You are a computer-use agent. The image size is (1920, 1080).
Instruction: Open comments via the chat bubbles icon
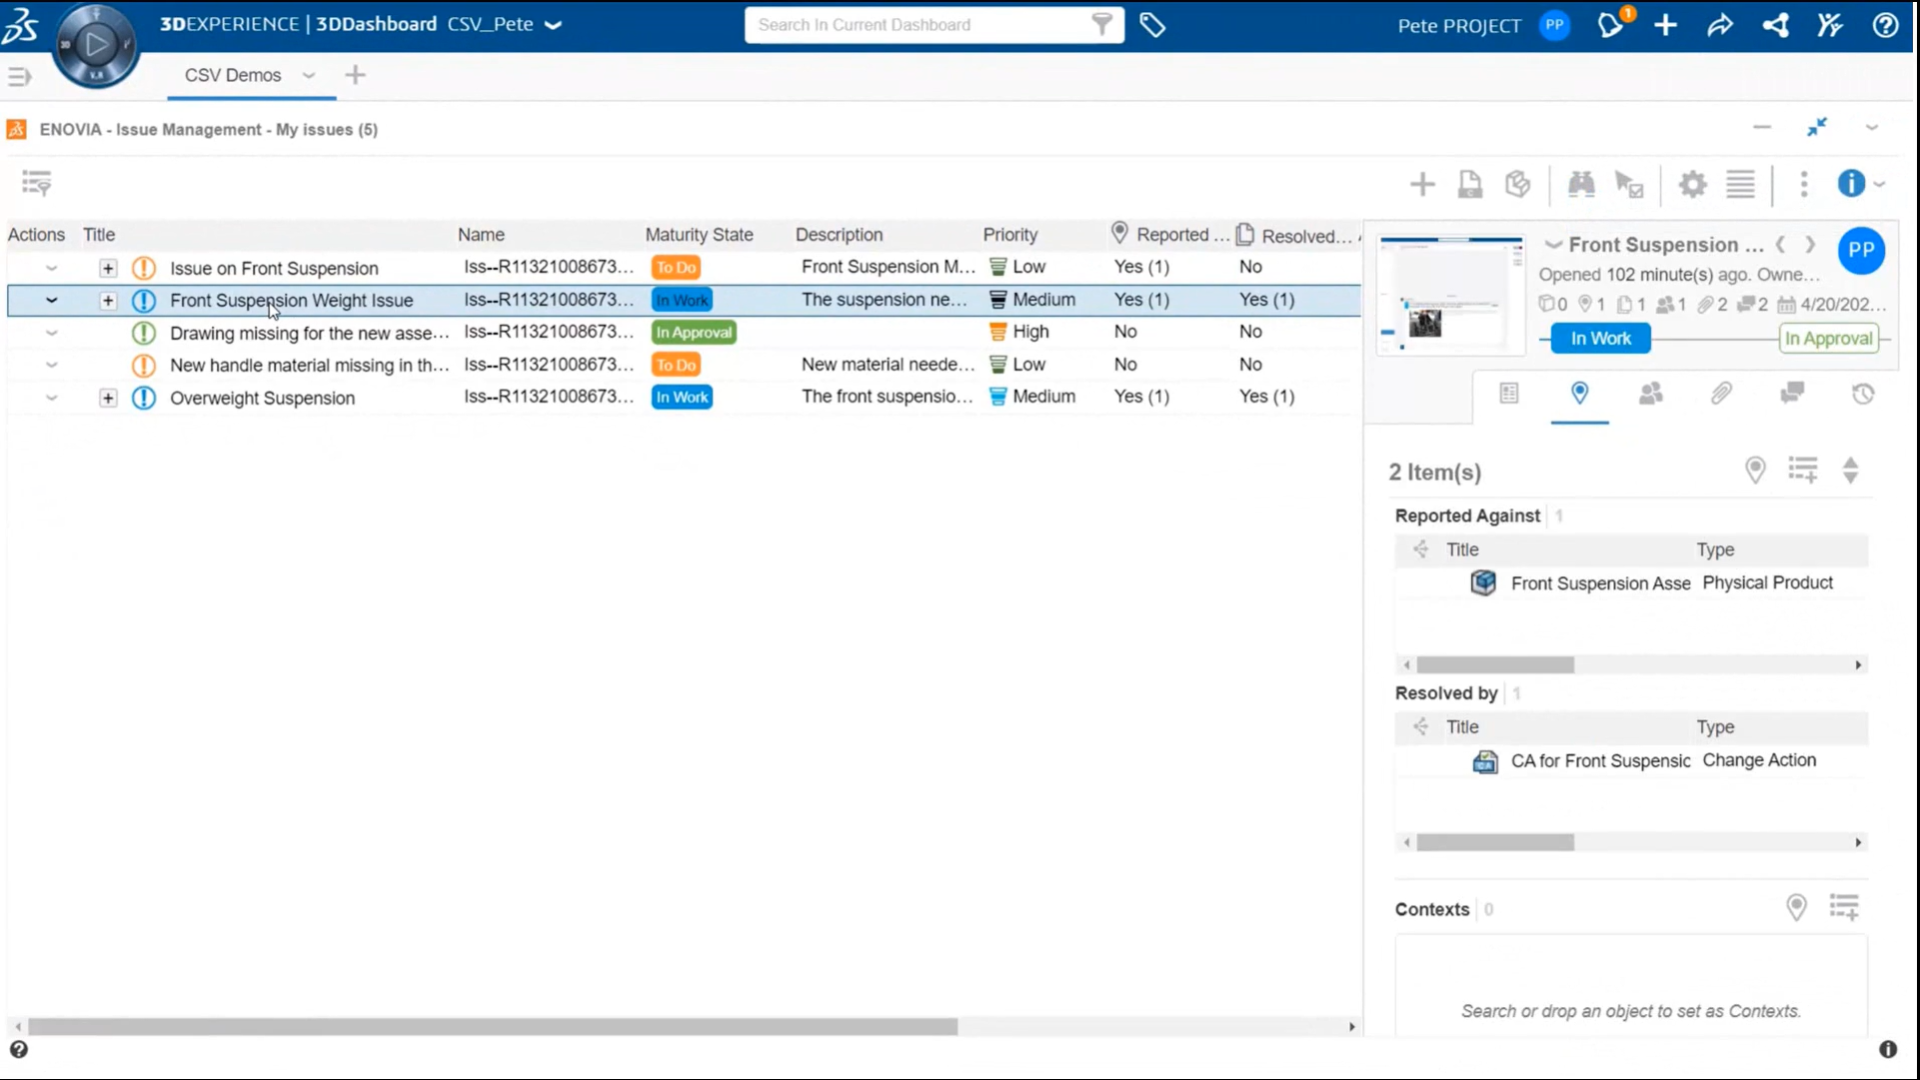pyautogui.click(x=1792, y=394)
